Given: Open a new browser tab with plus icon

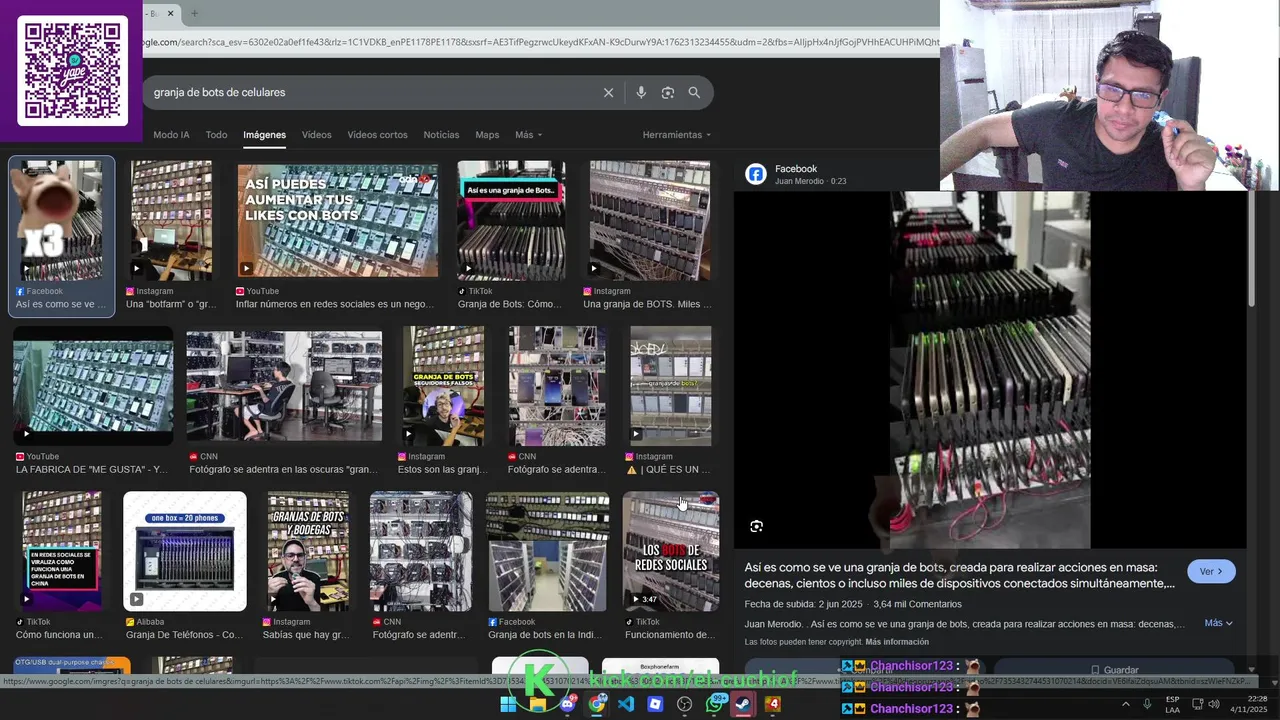Looking at the screenshot, I should pyautogui.click(x=194, y=13).
